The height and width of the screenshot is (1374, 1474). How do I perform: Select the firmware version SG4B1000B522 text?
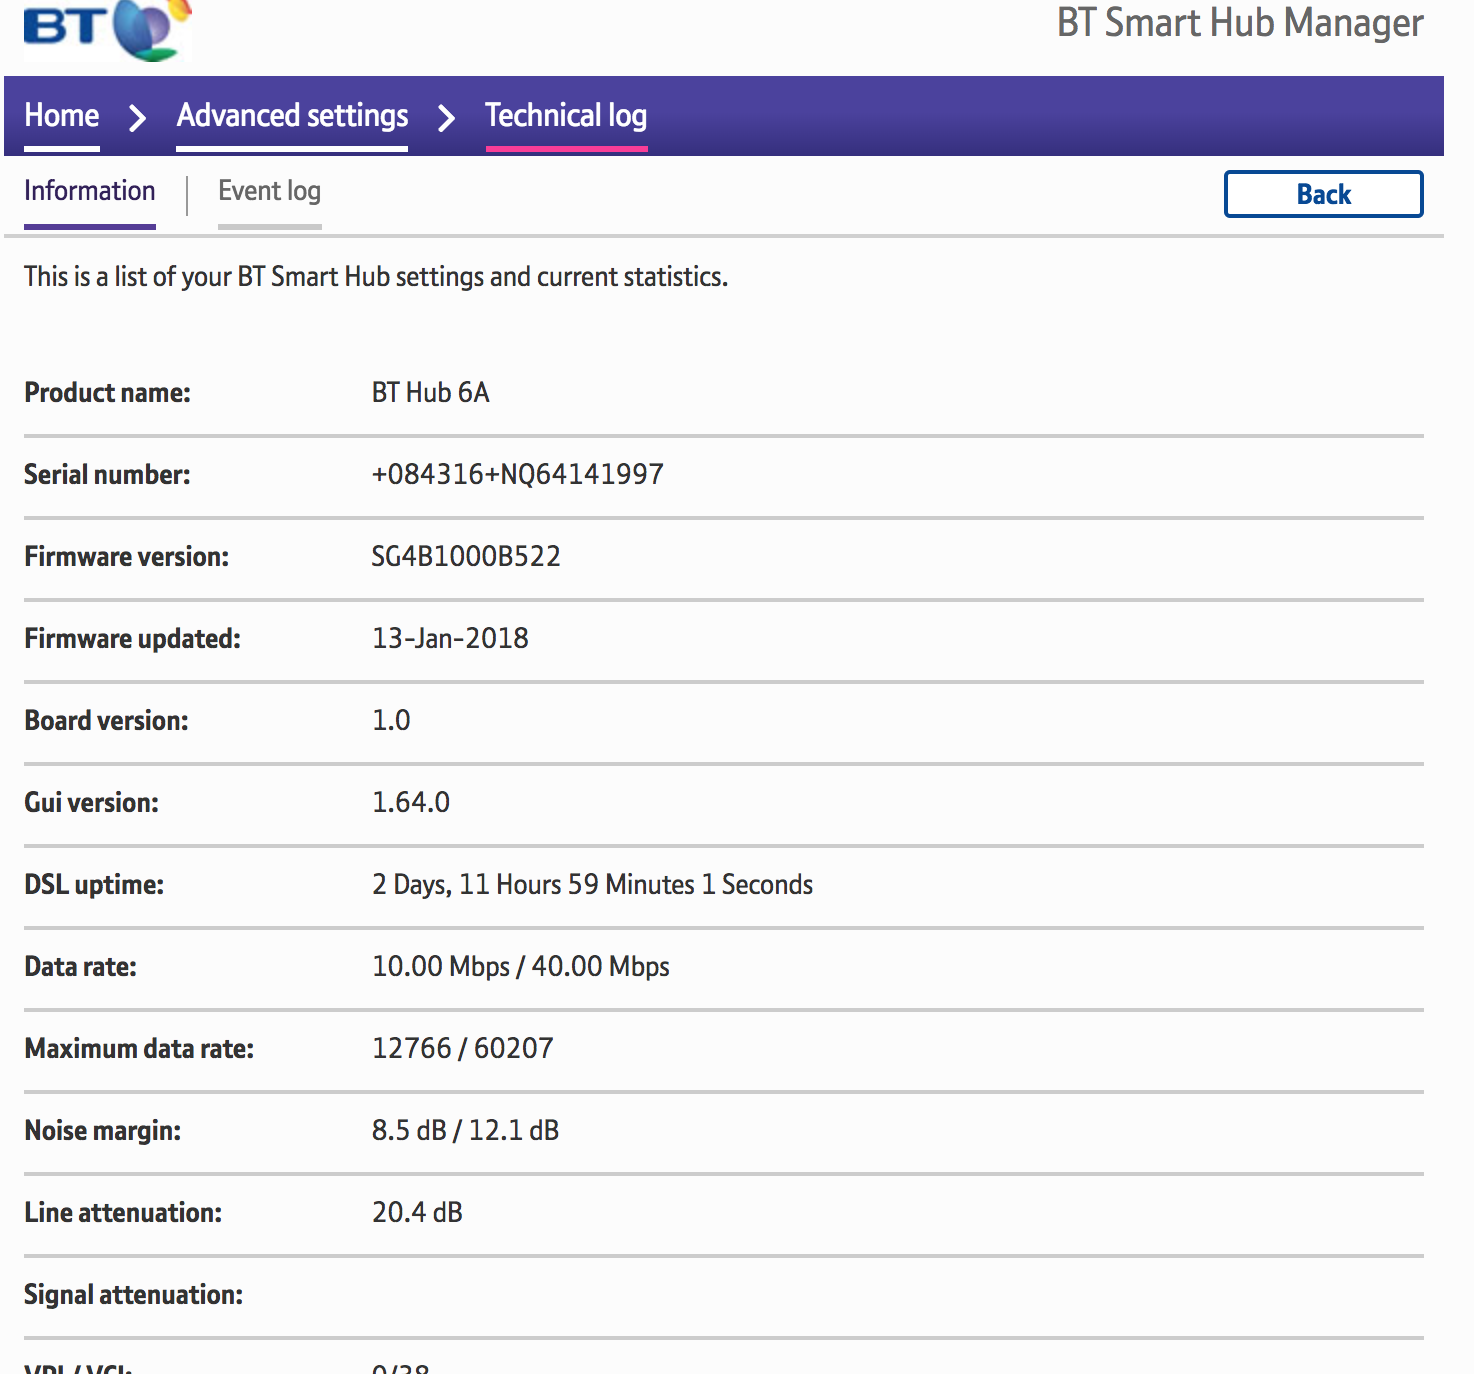[465, 556]
